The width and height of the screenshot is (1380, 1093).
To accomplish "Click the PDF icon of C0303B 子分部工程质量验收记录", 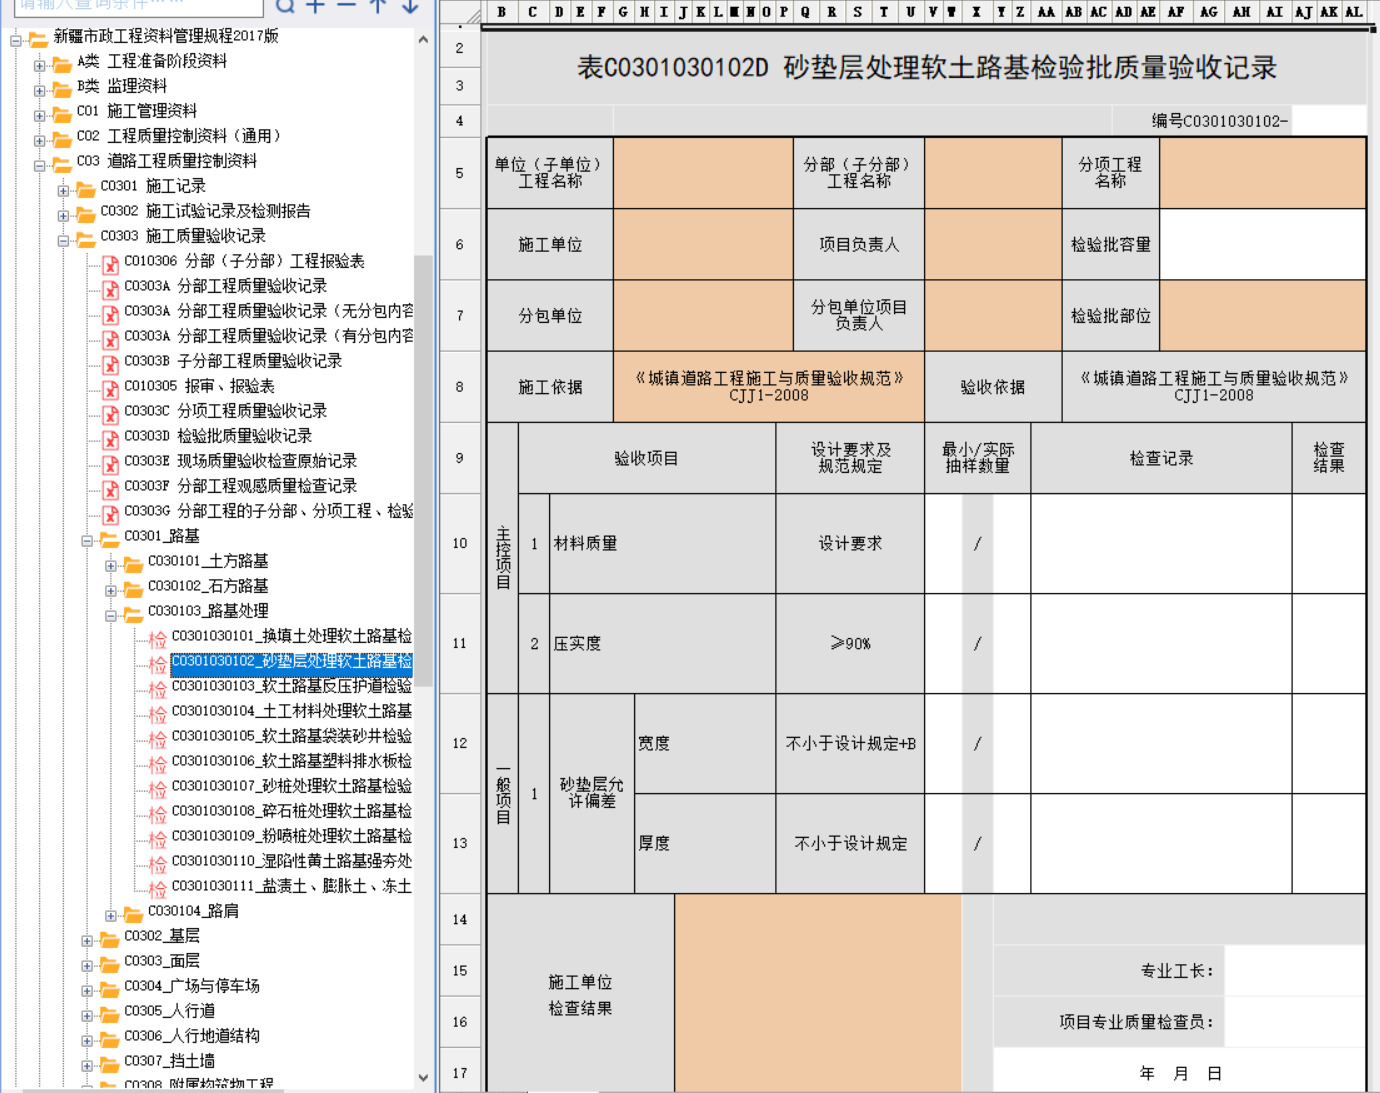I will point(110,364).
